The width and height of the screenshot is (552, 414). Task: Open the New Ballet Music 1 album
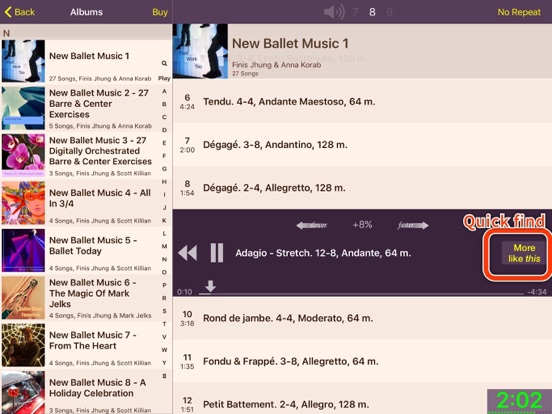[x=86, y=61]
